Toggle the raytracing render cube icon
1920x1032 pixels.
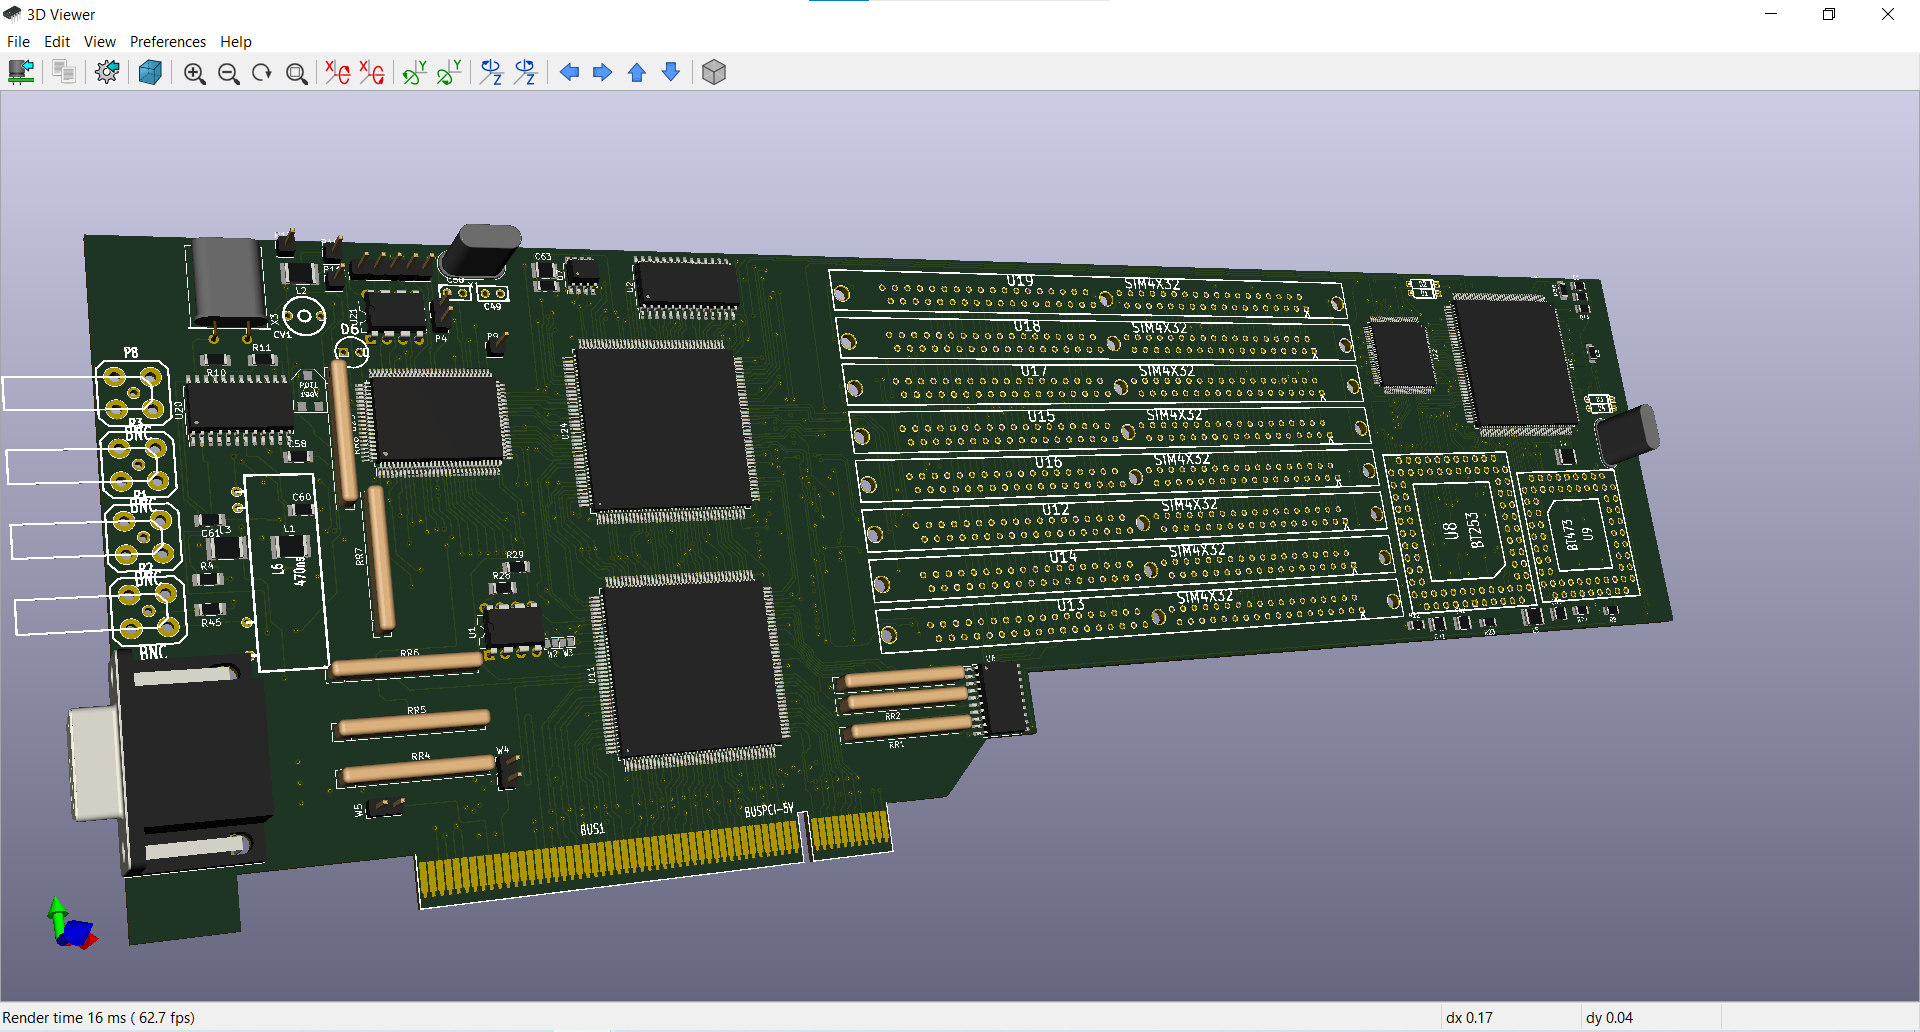pos(150,72)
